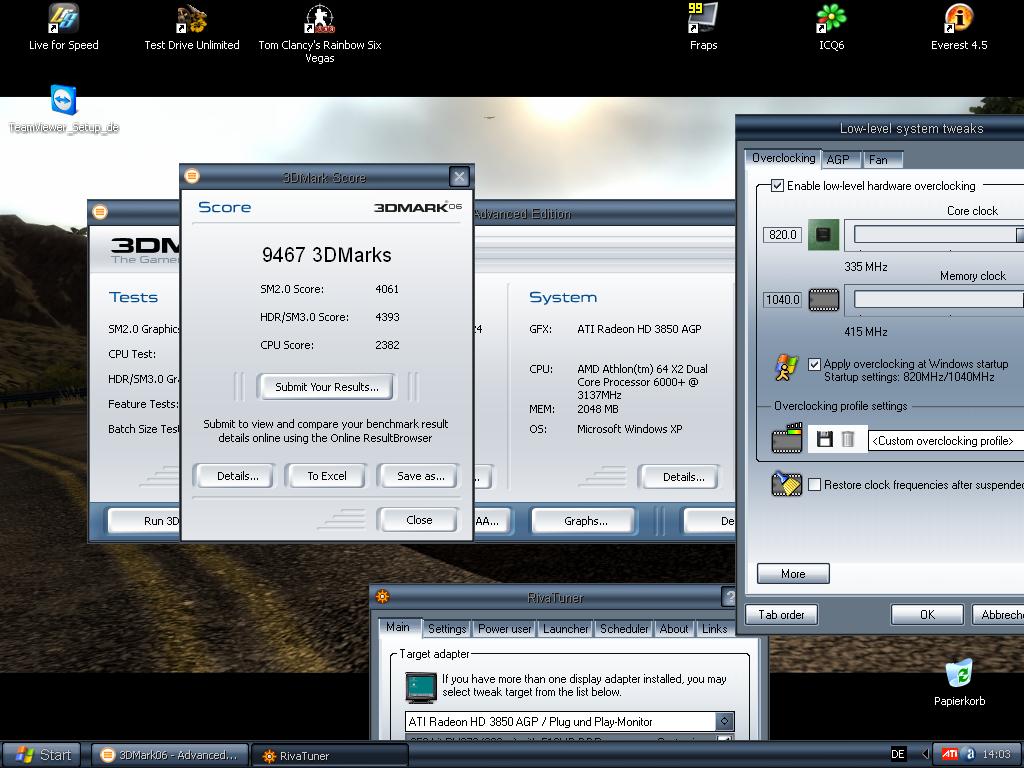Toggle Apply overclocking at Windows startup
Screen dimensions: 1024x768
point(814,364)
